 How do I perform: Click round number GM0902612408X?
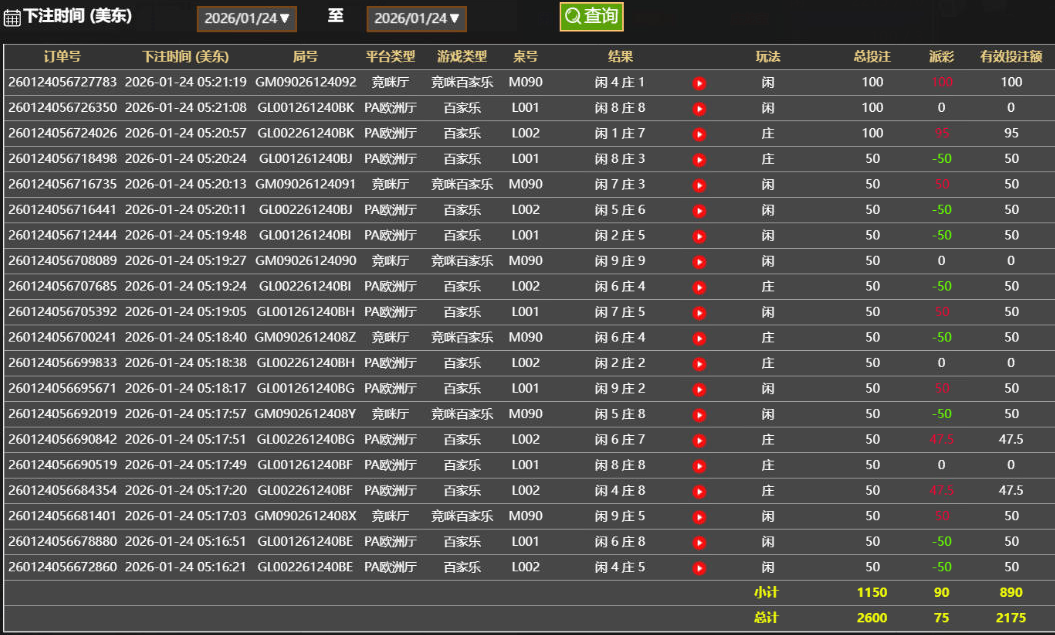(305, 516)
